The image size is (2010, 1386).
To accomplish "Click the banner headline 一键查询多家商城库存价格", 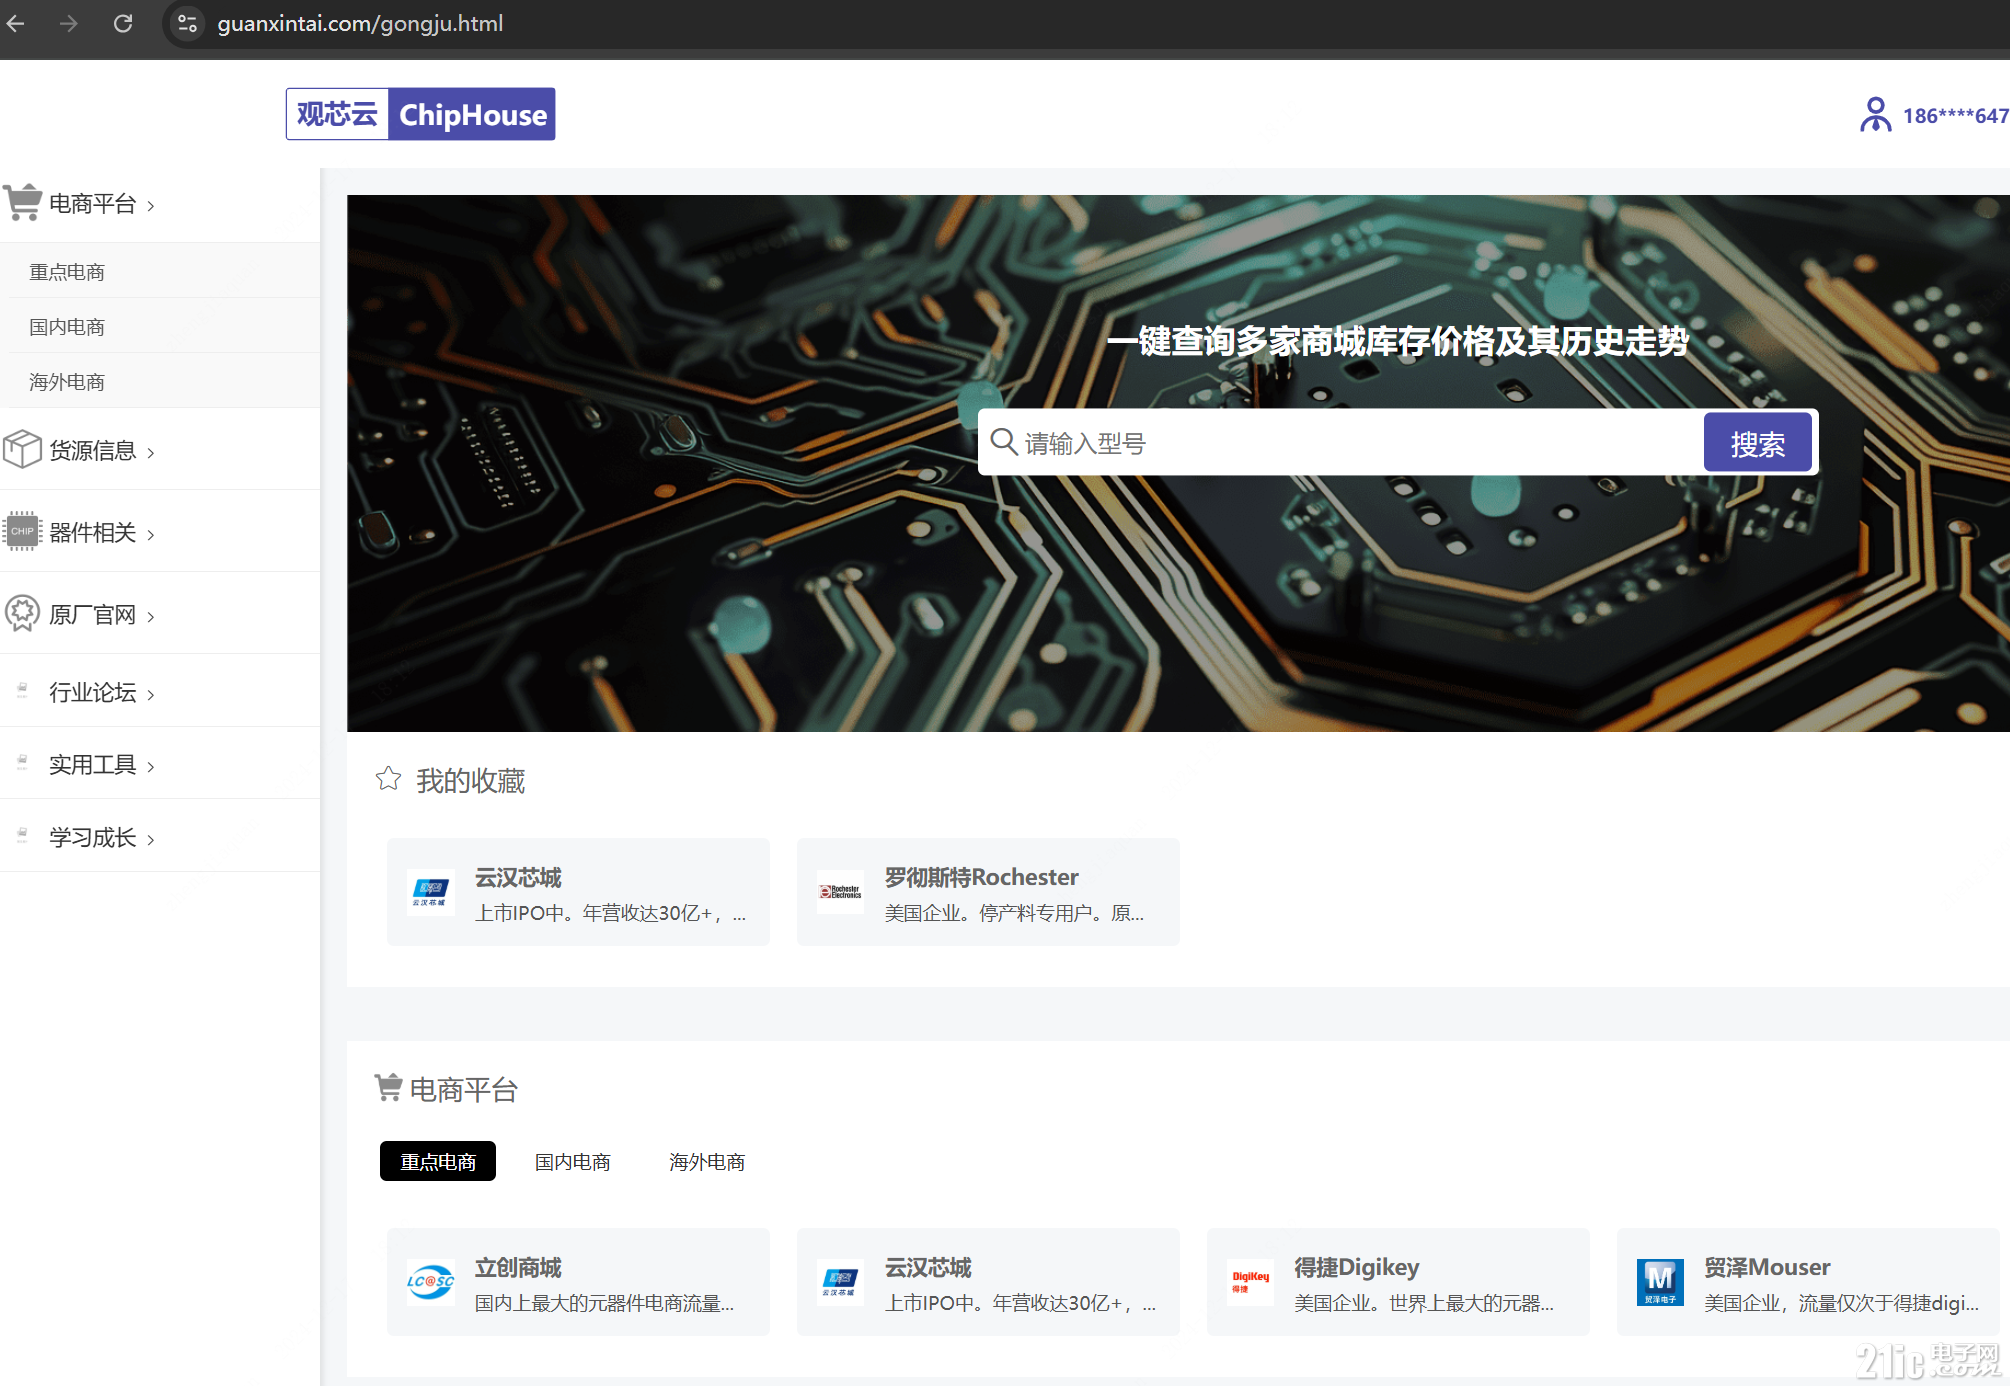I will click(x=1397, y=342).
